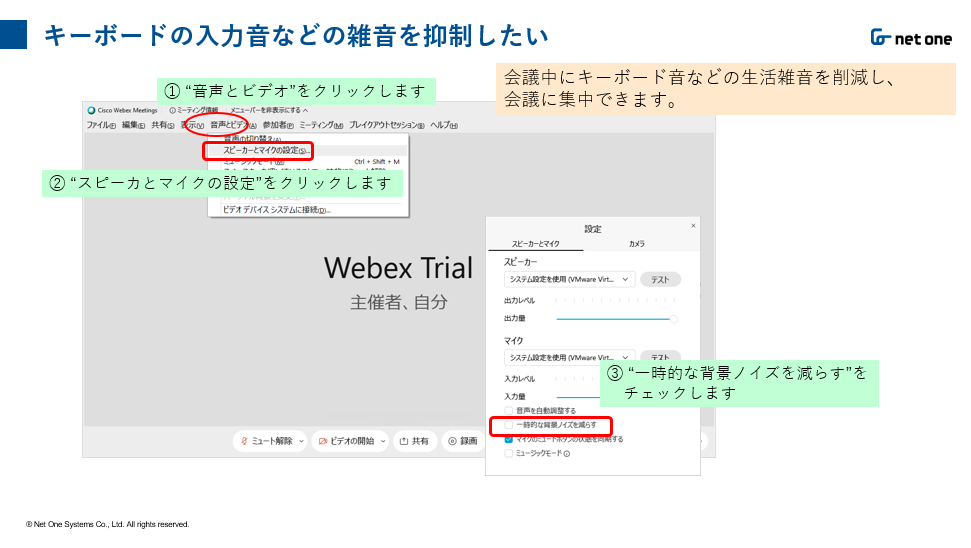This screenshot has width=971, height=548.
Task: Close the 設定 dialog
Action: pos(693,226)
